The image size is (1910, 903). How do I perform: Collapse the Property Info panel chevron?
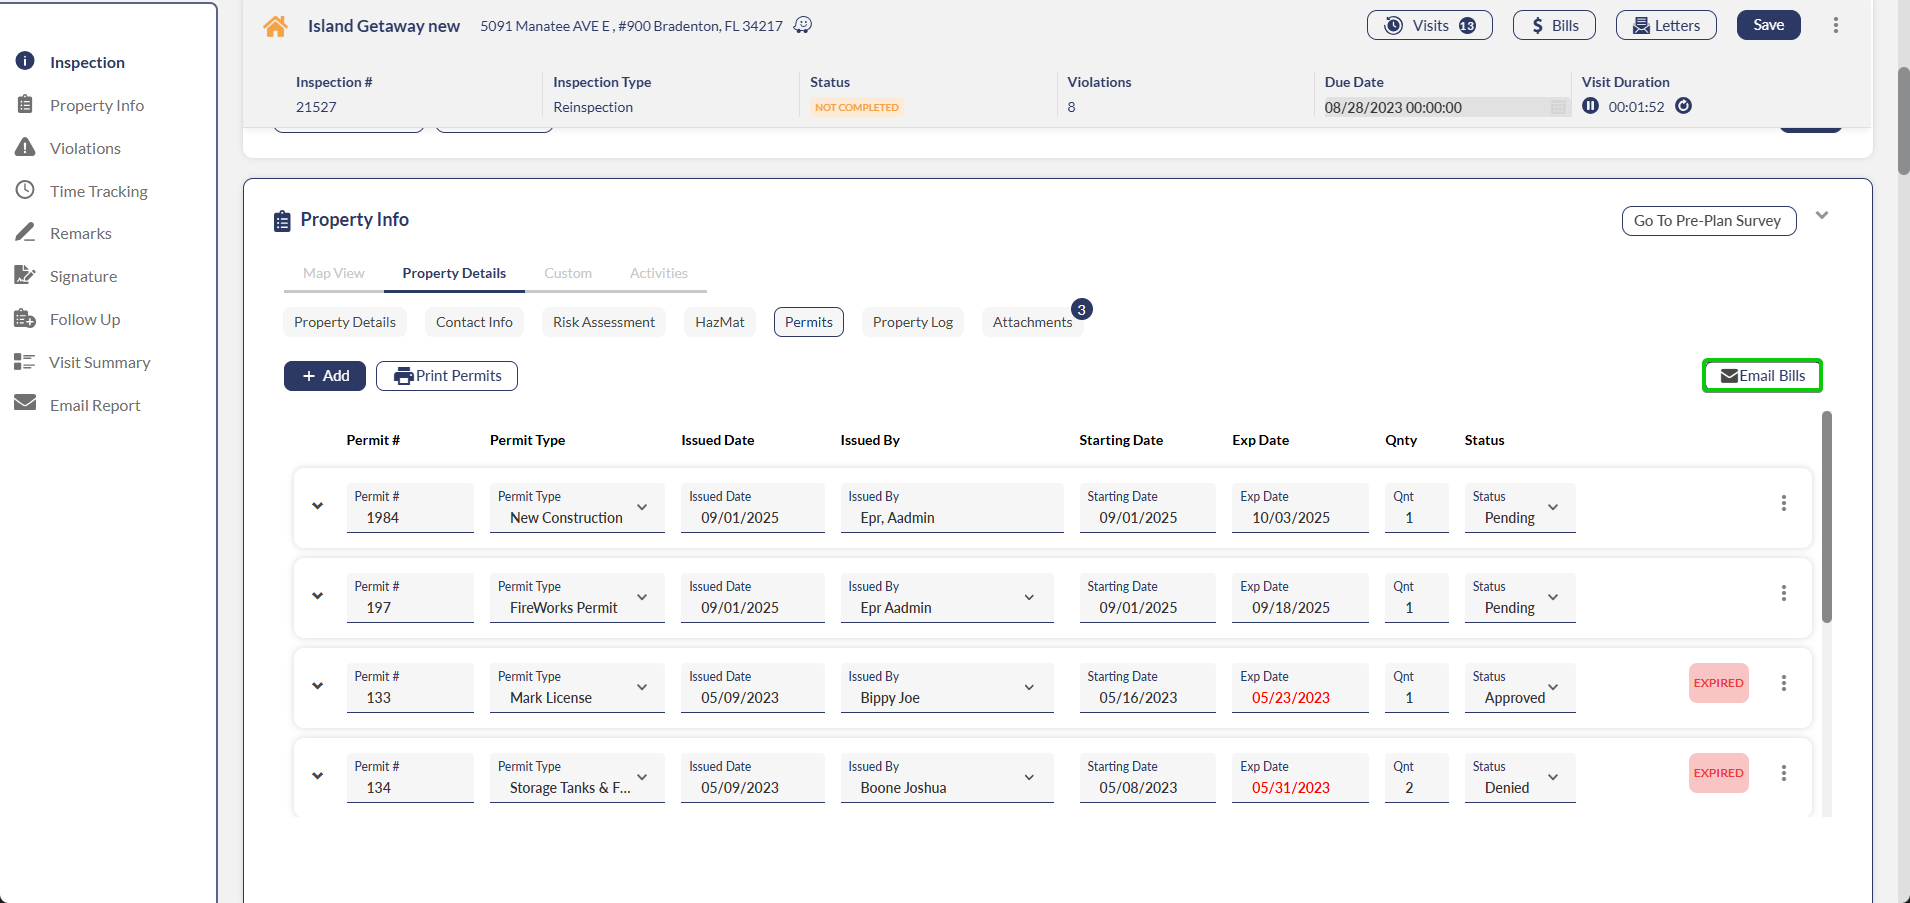[1822, 215]
